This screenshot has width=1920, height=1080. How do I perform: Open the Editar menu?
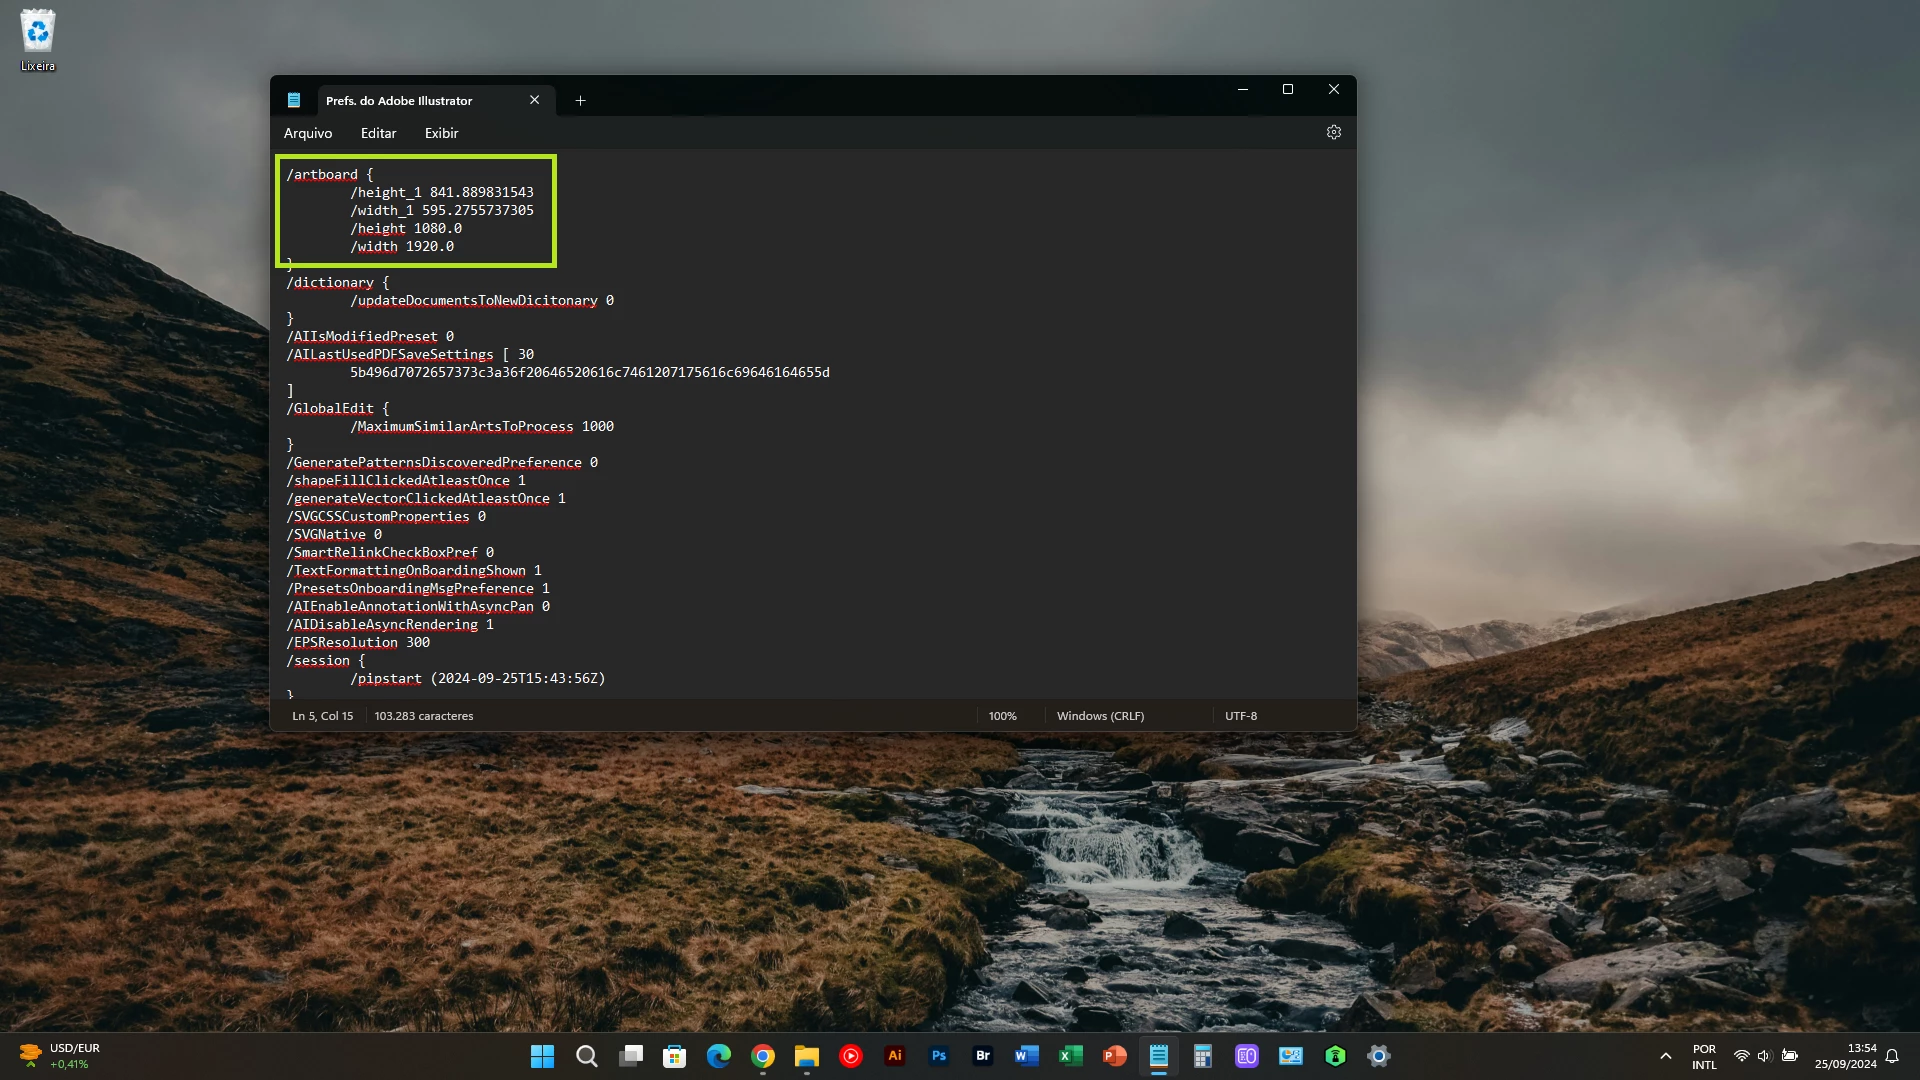(378, 133)
